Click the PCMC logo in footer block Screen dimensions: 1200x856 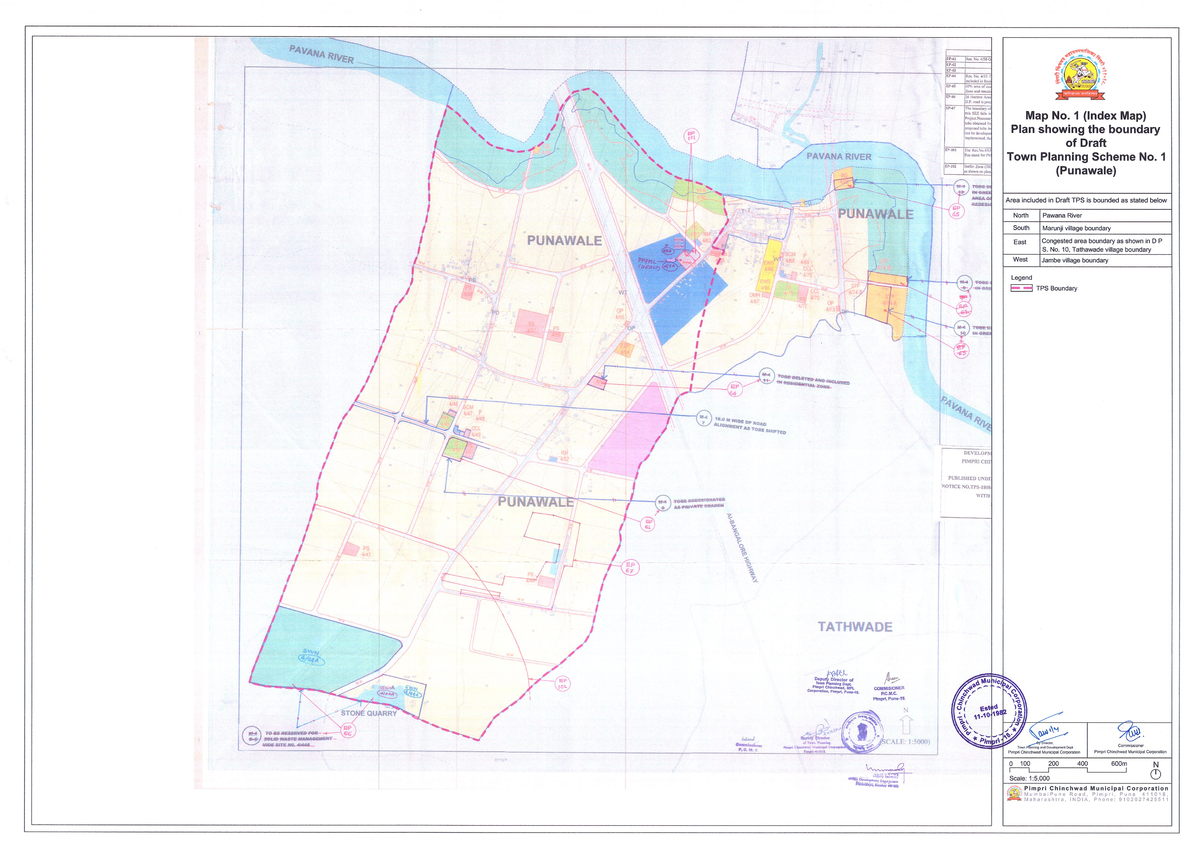[x=1013, y=794]
